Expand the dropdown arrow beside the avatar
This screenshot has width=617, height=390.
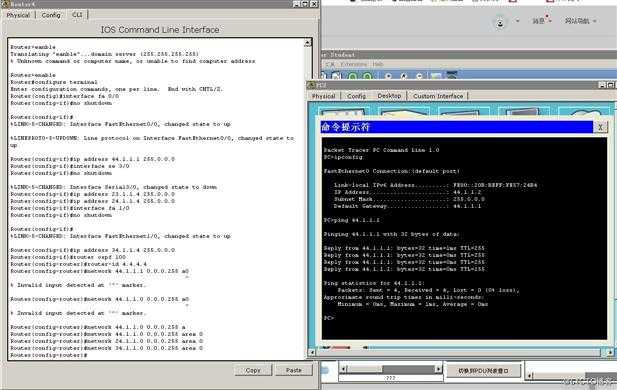point(517,21)
